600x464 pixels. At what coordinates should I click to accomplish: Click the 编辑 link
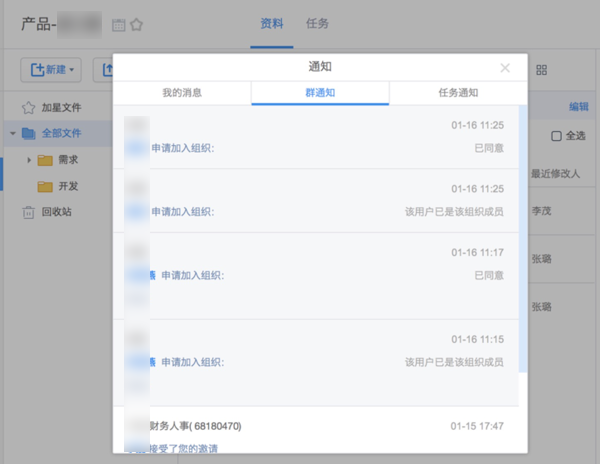579,107
